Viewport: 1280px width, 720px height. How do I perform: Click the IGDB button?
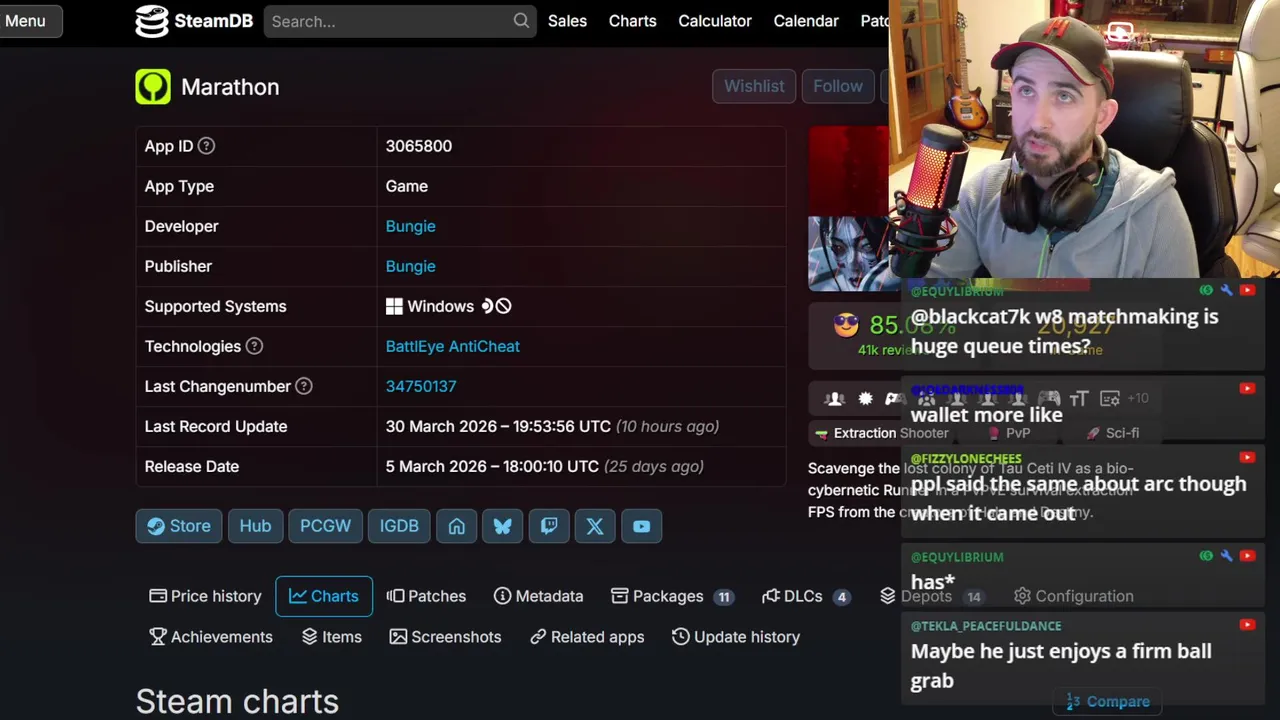point(399,526)
